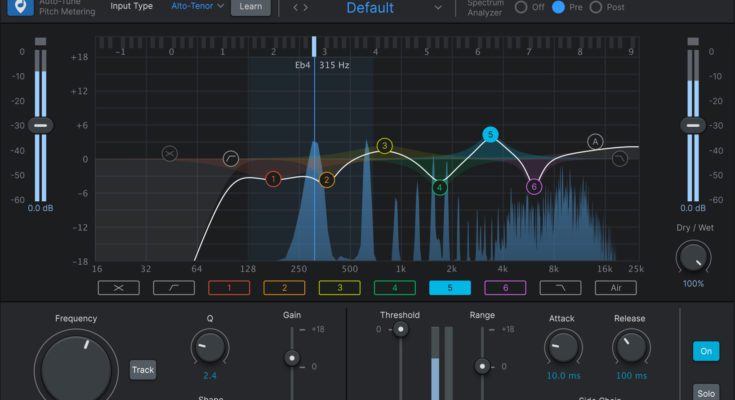Click the Track button near Frequency

pos(143,370)
